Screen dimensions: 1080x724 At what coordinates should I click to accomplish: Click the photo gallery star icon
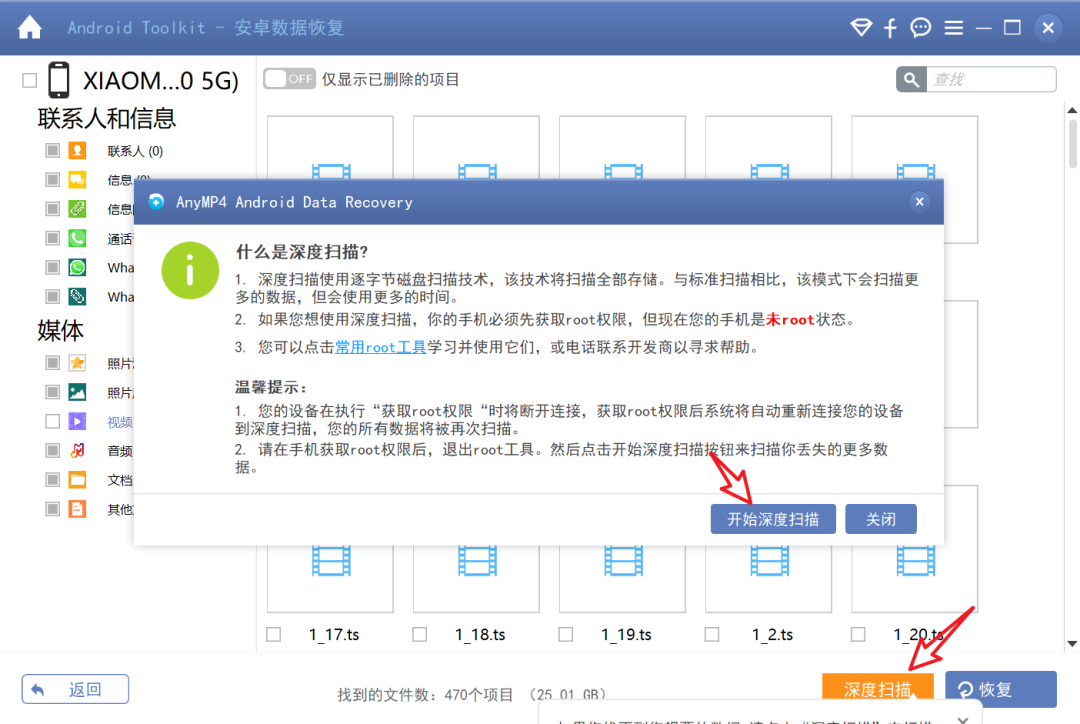click(77, 363)
